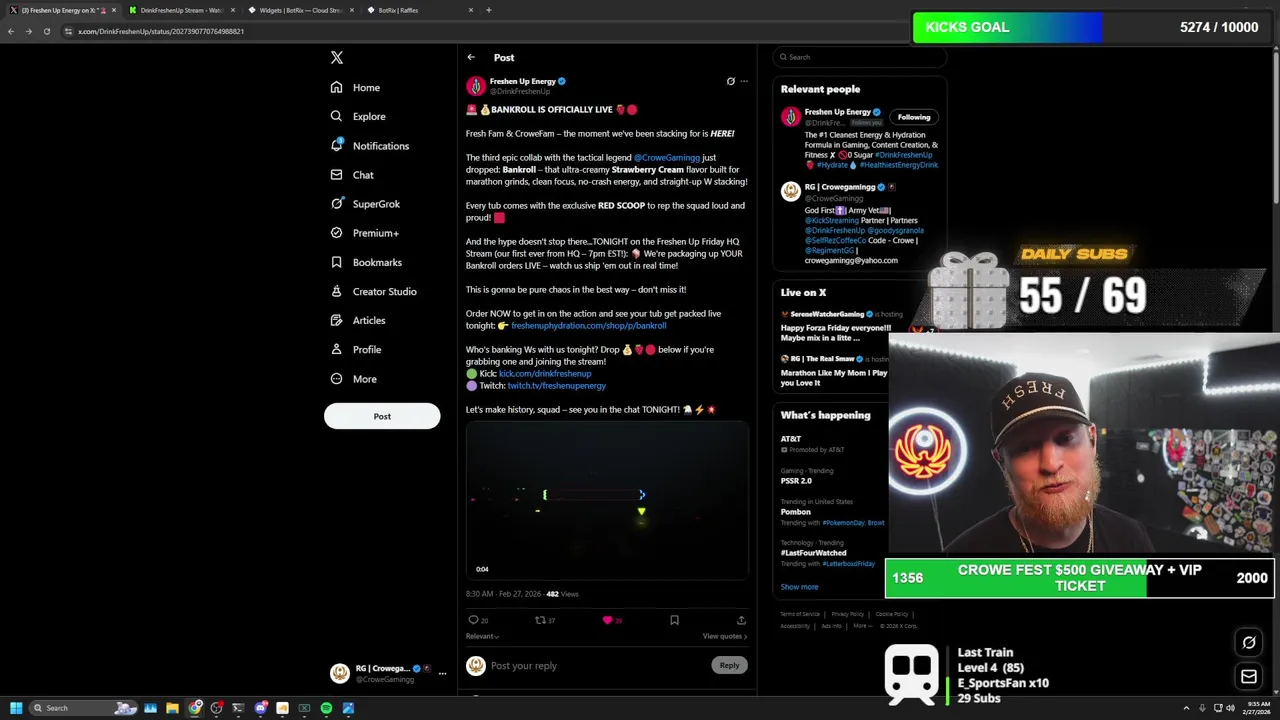The image size is (1280, 720).
Task: Open account menu dots beside CroweGamingg
Action: pos(442,673)
